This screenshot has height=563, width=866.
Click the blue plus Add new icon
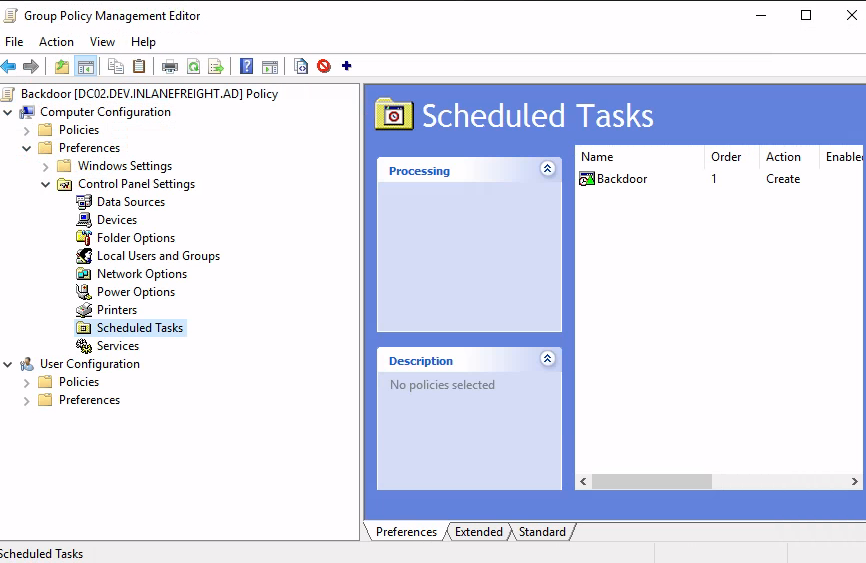tap(347, 67)
